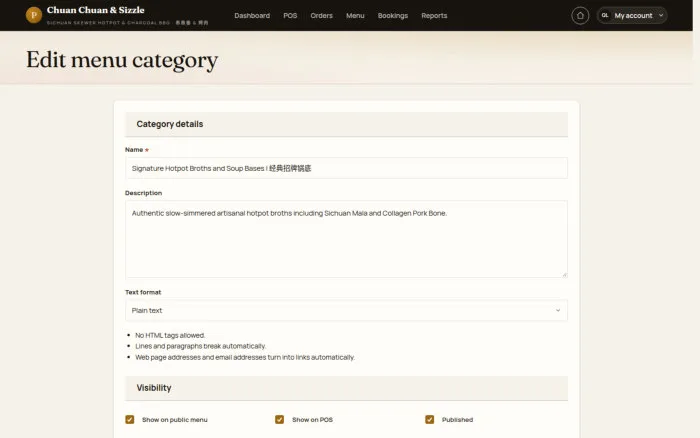The height and width of the screenshot is (438, 700).
Task: Click into the Name input field
Action: coord(346,168)
